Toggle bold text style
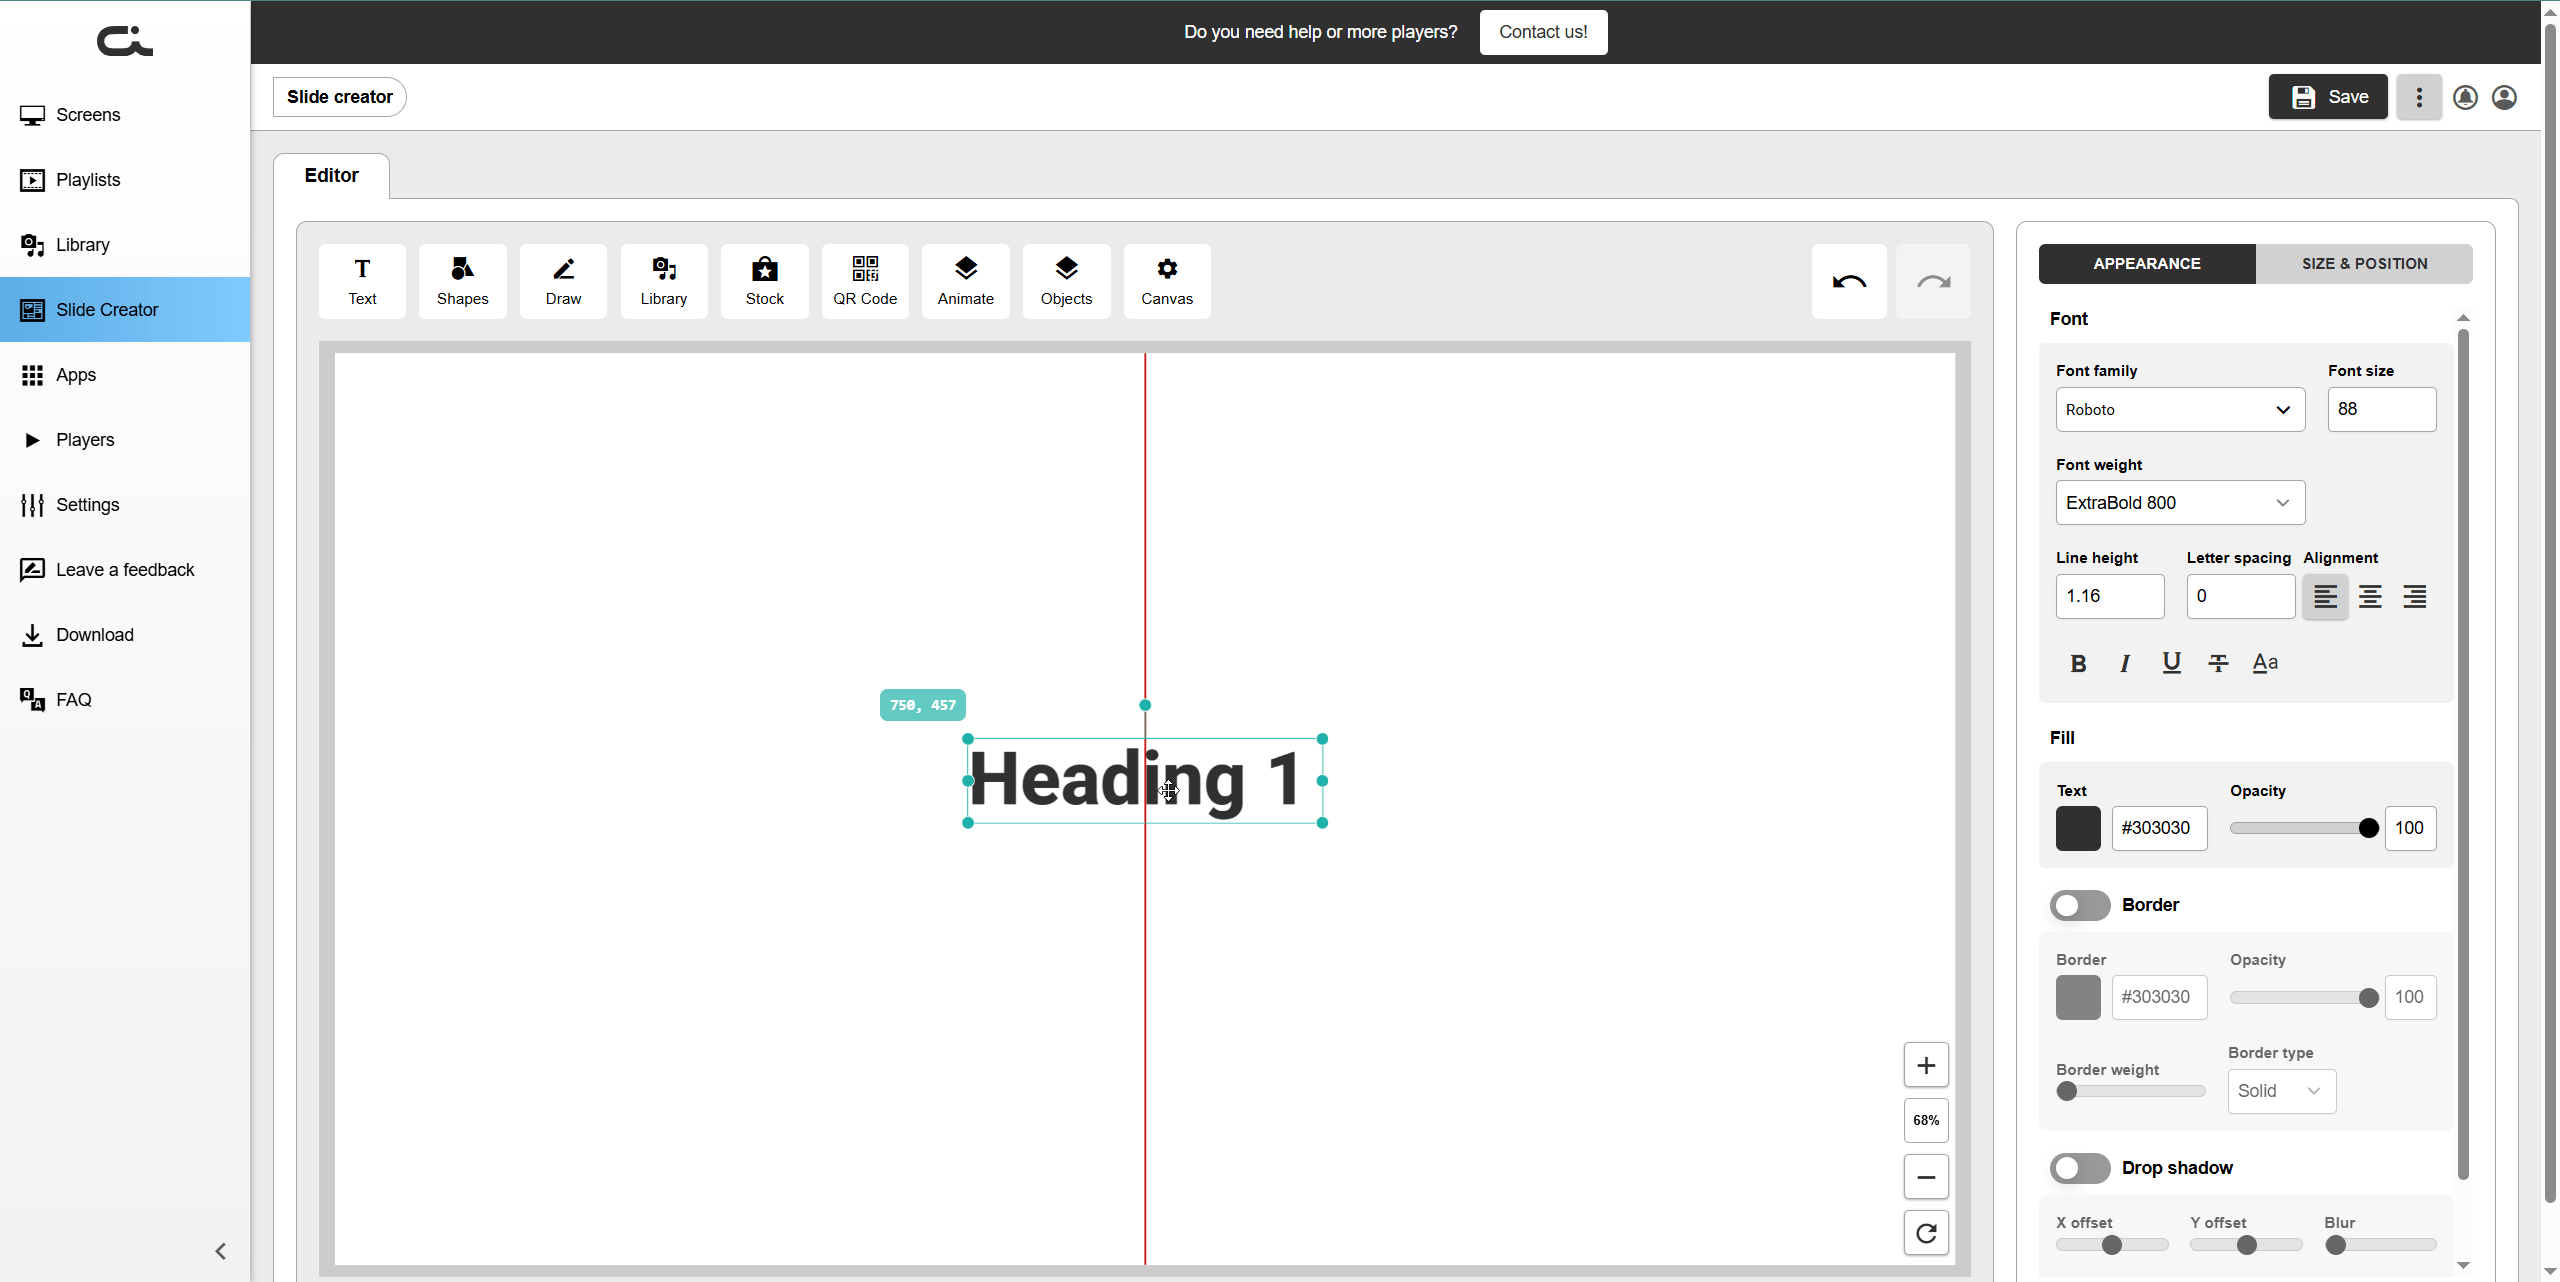2560x1282 pixels. [2078, 663]
